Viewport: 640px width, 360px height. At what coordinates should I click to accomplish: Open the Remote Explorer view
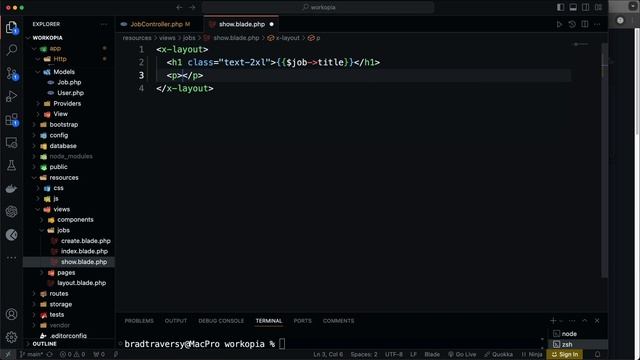click(11, 143)
